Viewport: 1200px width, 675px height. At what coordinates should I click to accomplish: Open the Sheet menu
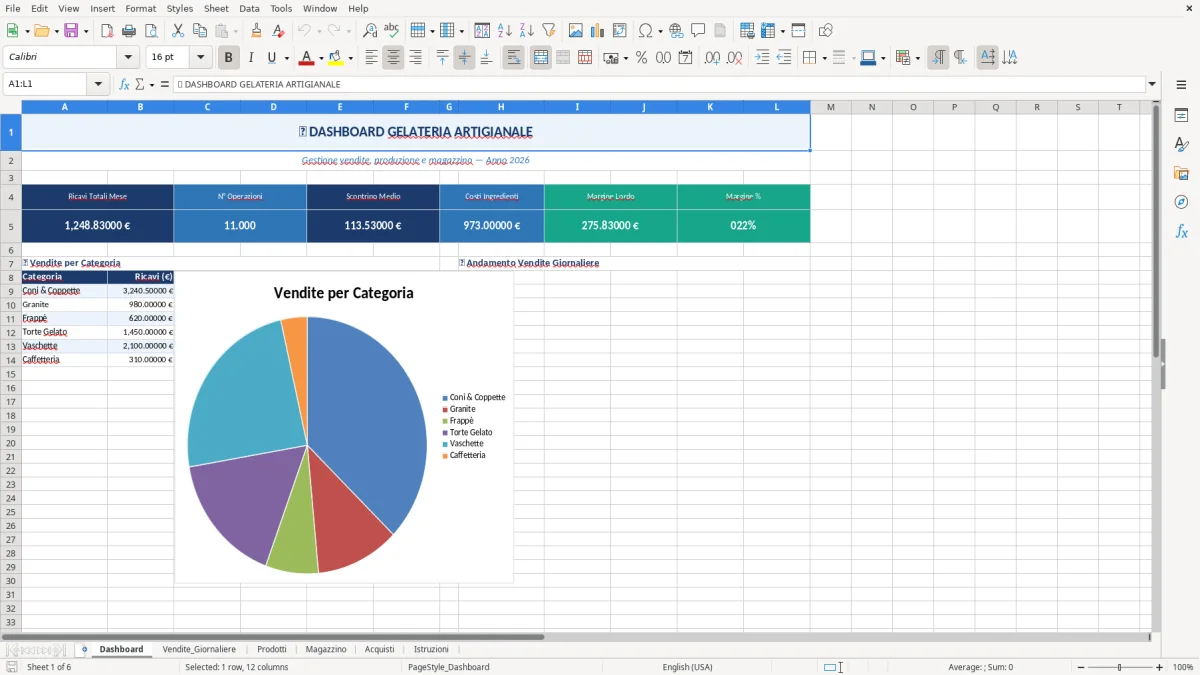[216, 8]
